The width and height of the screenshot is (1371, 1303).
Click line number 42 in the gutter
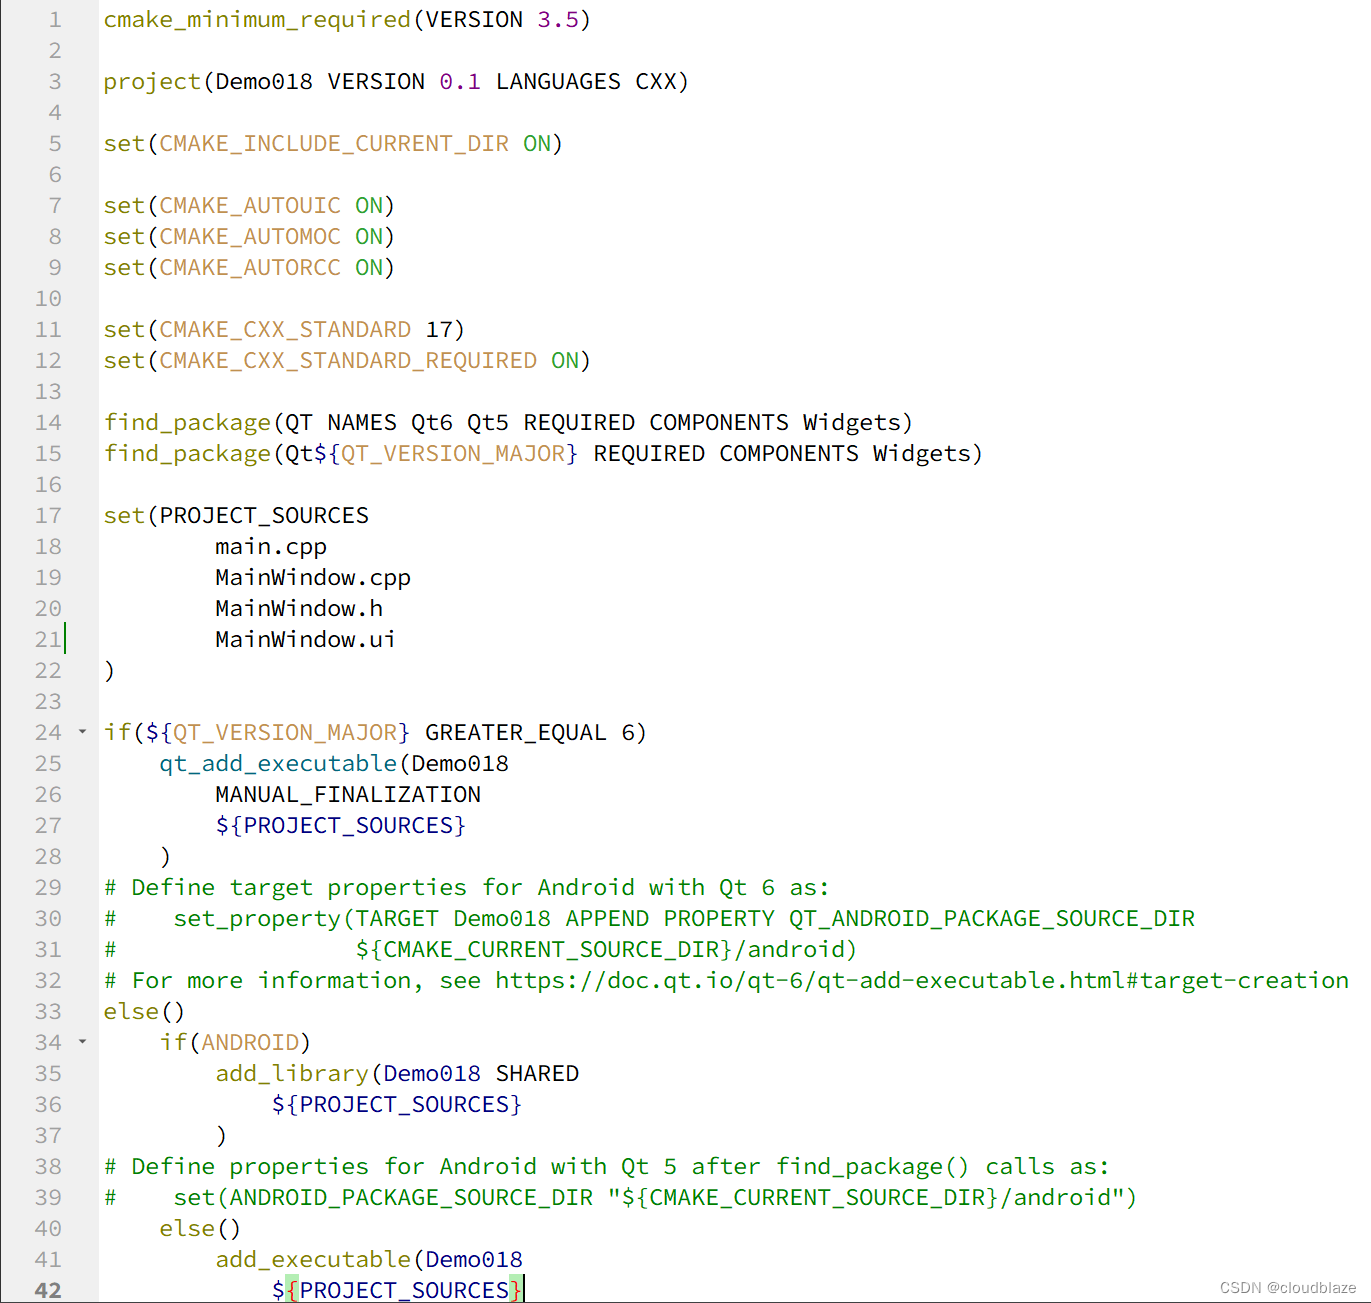[48, 1291]
